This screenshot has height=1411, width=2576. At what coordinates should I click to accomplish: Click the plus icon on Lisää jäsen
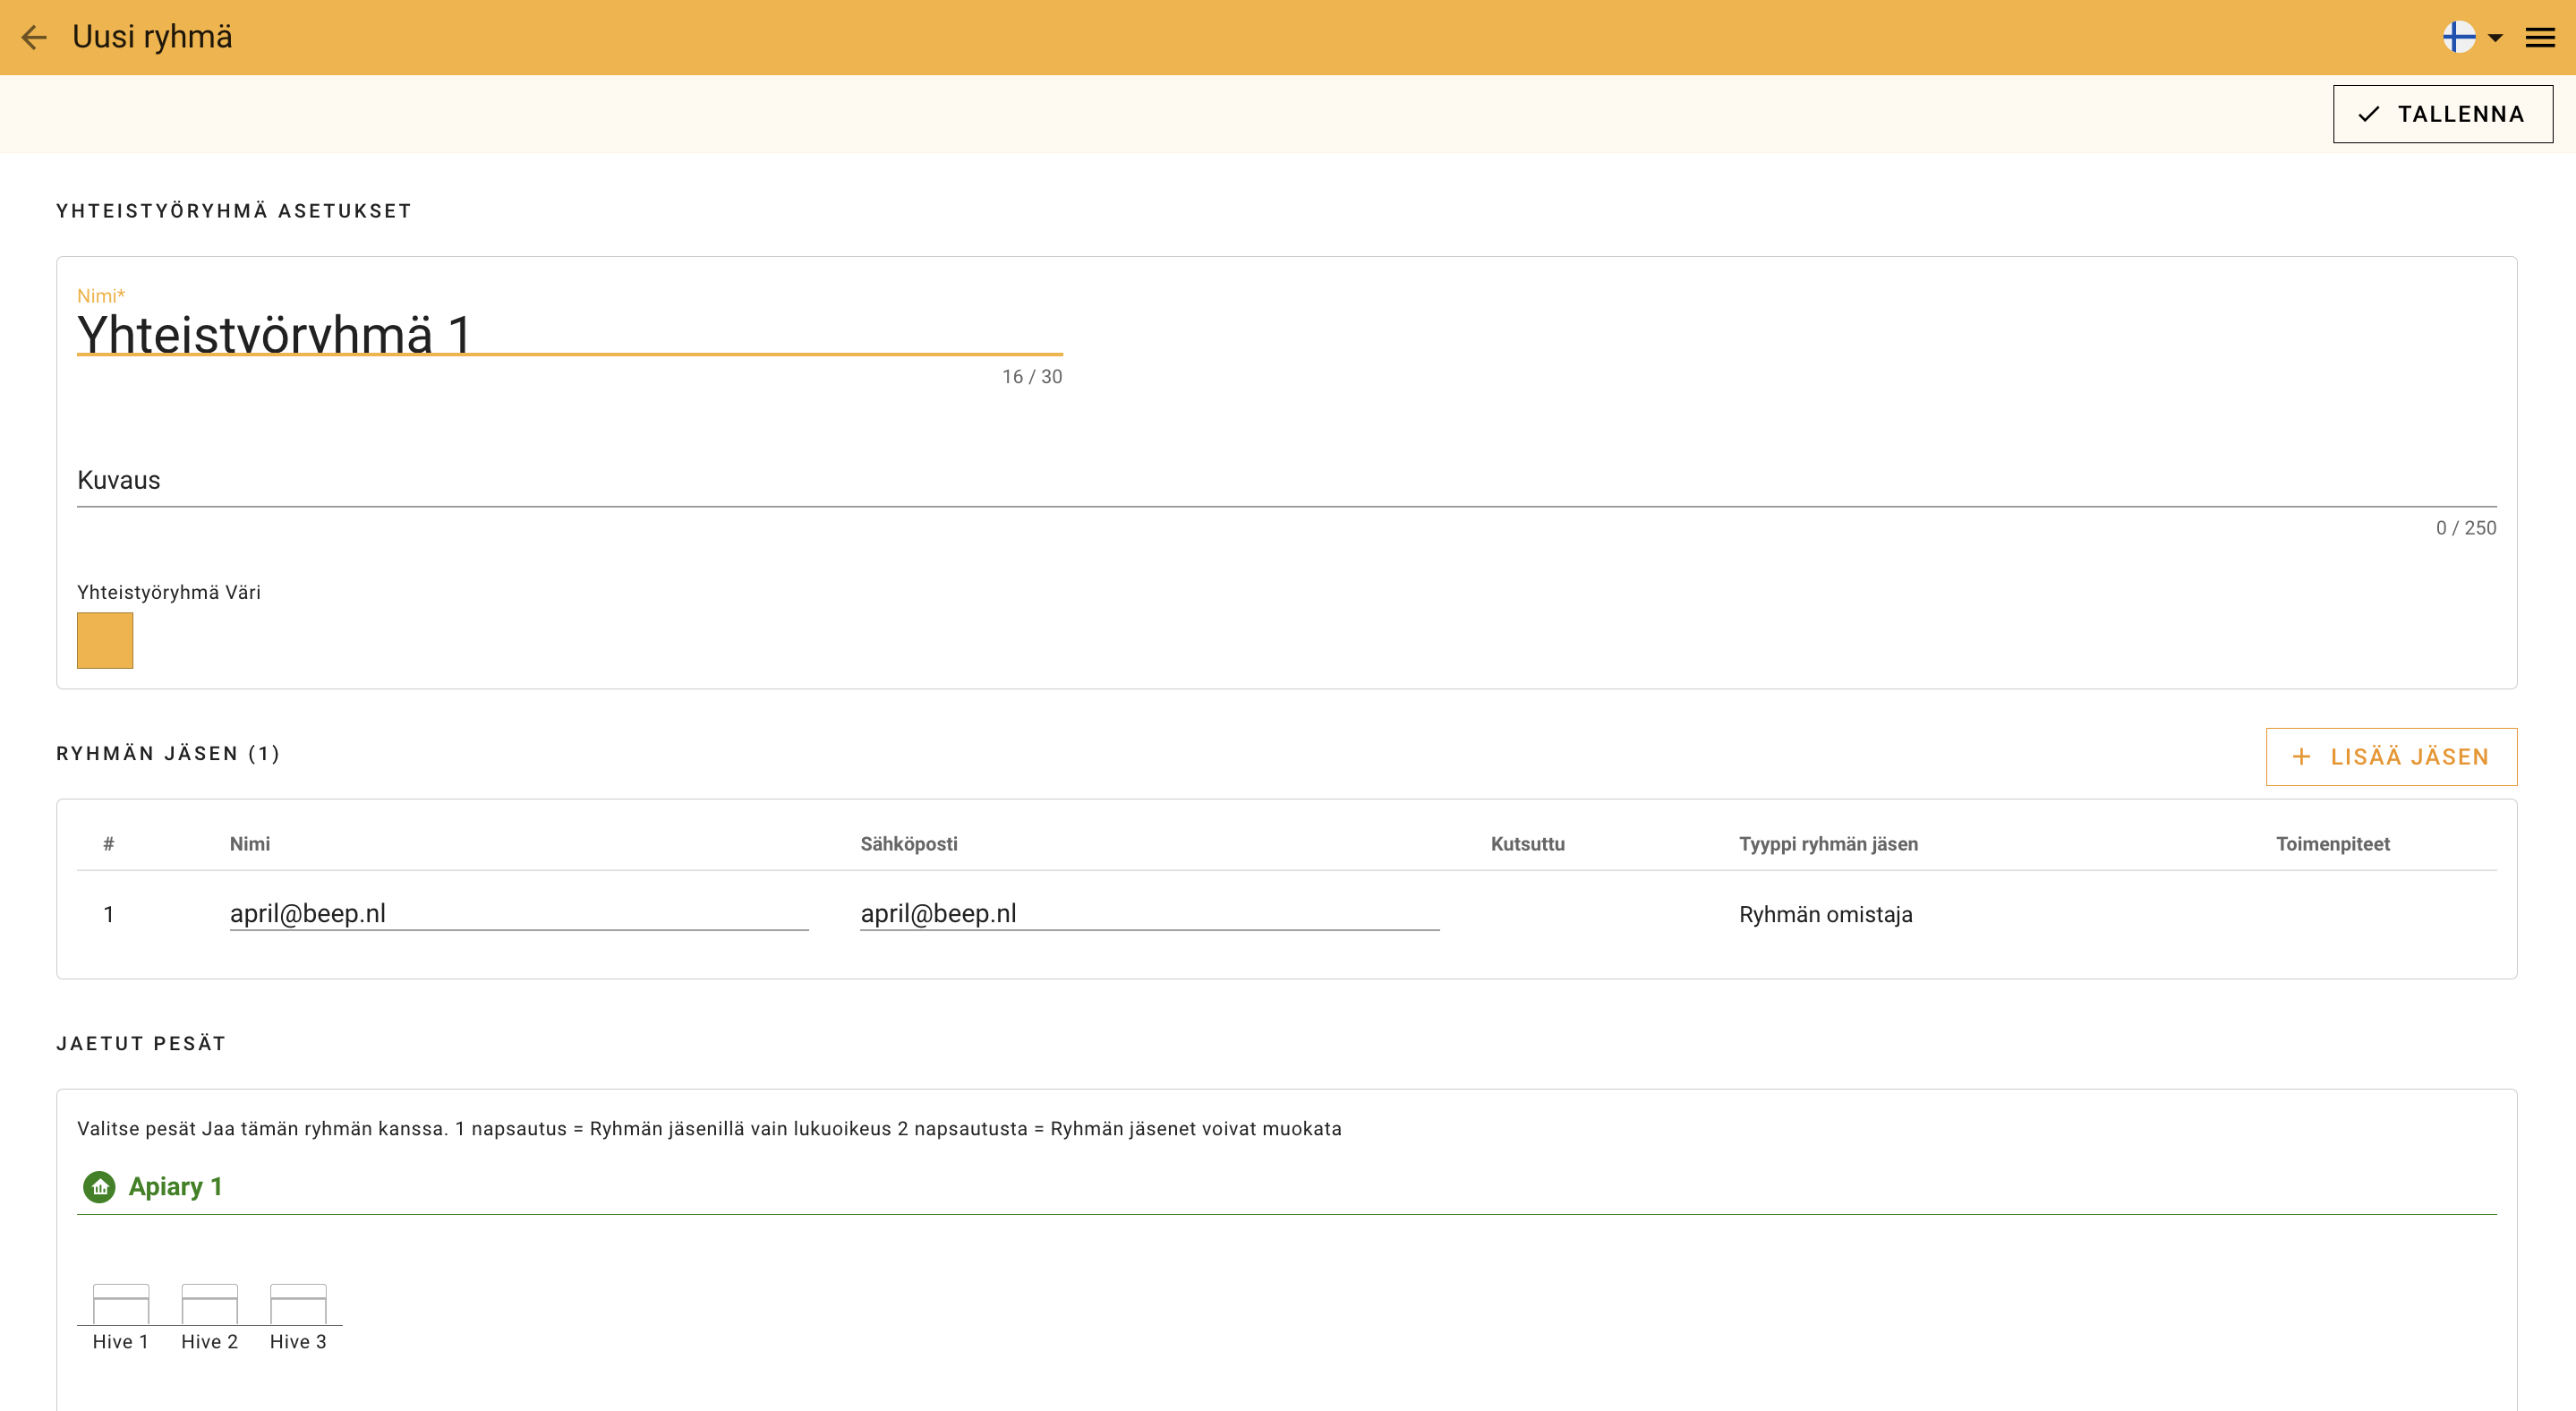tap(2301, 757)
